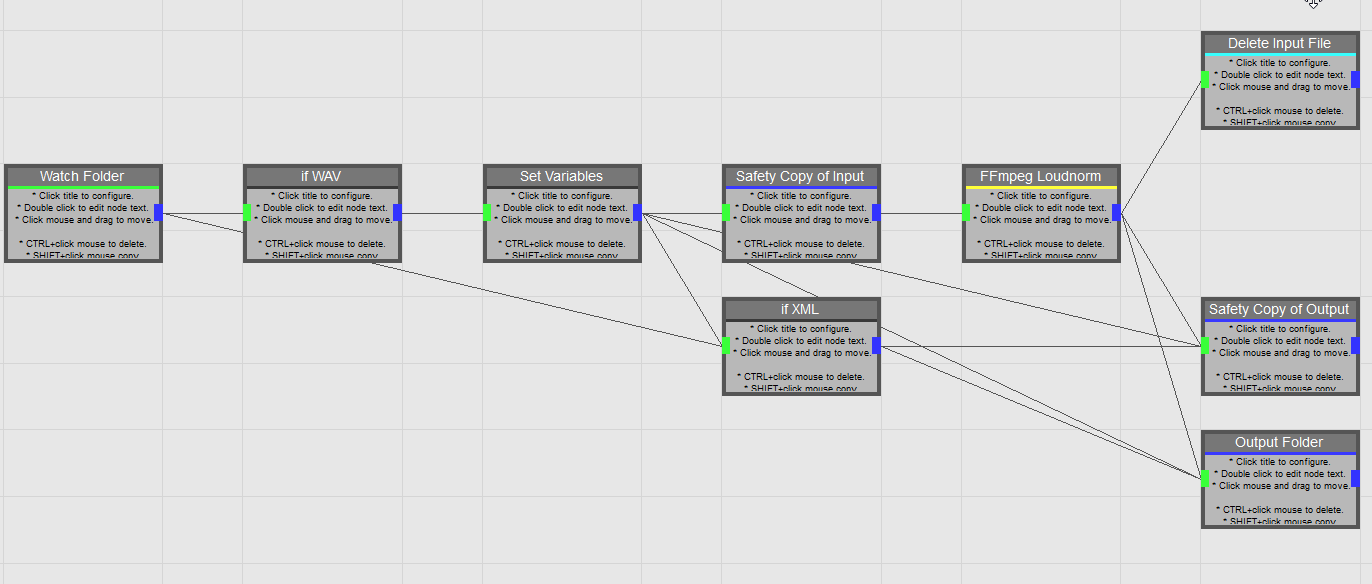Click the Safety Copy of Input body

coord(800,225)
